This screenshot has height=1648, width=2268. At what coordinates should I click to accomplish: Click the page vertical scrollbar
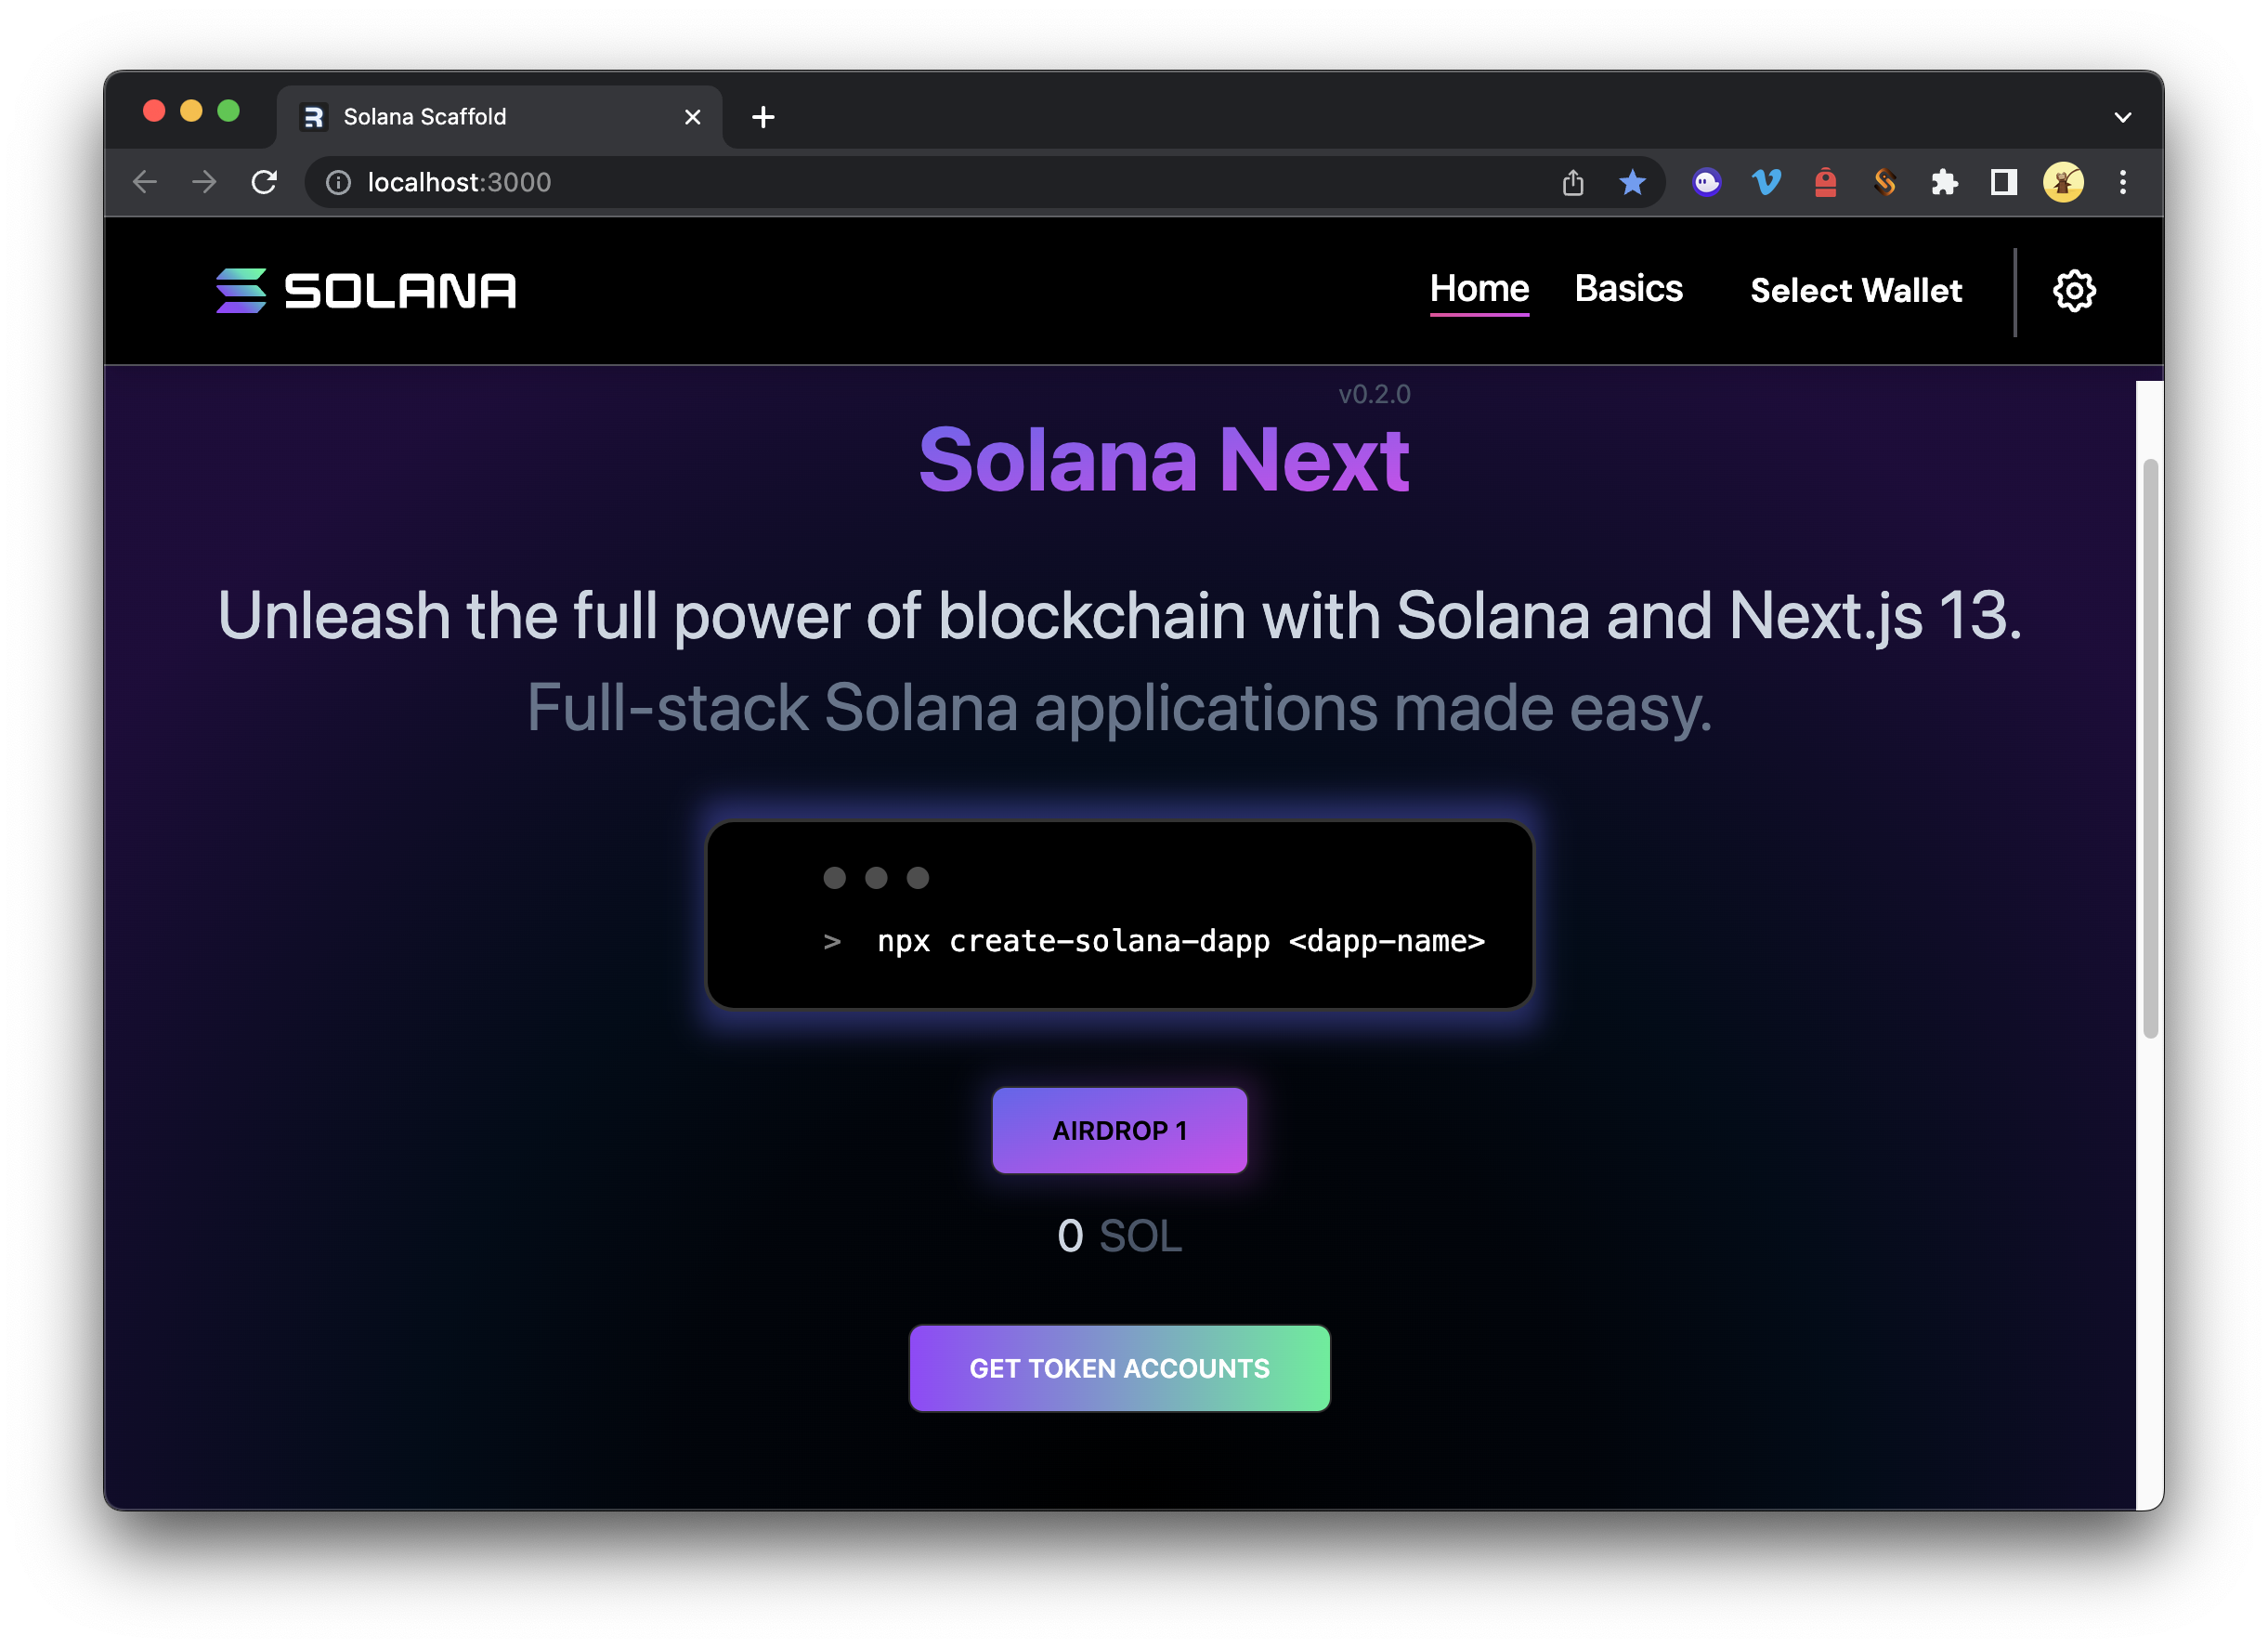click(2150, 748)
